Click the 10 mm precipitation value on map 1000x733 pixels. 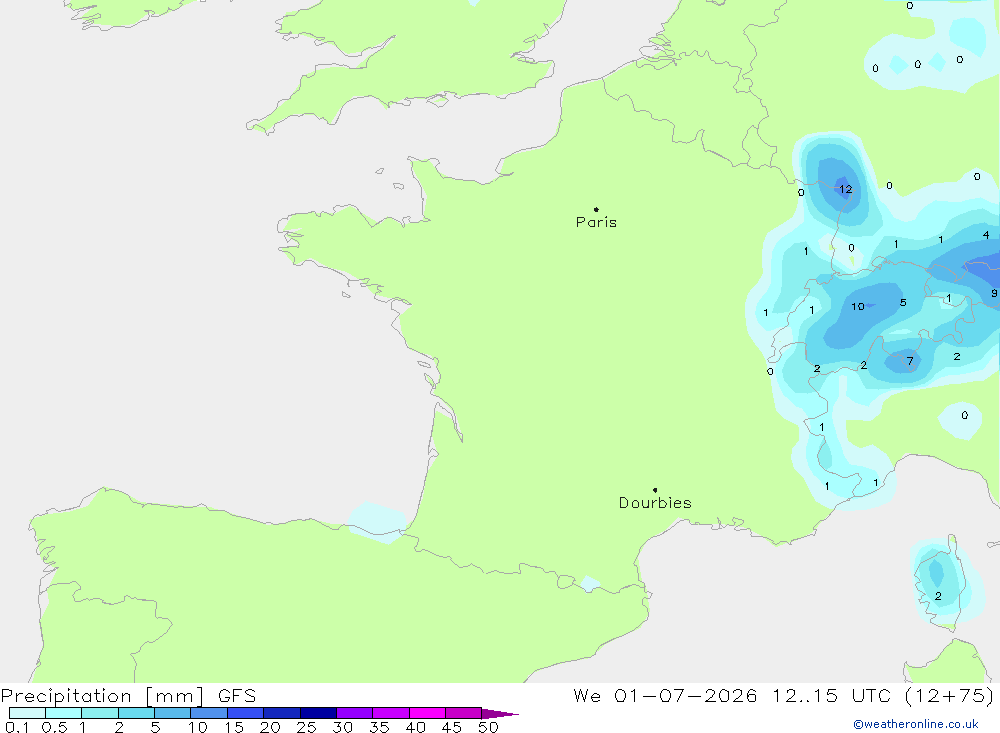pos(858,307)
